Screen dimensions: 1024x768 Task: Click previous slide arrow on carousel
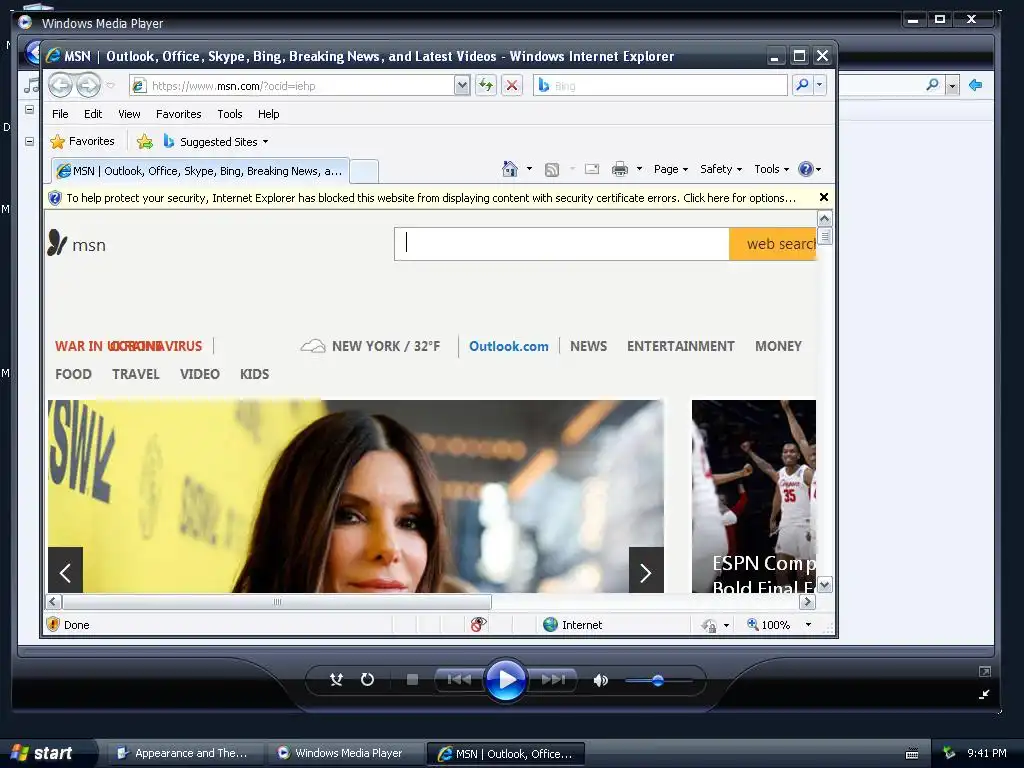[x=65, y=570]
